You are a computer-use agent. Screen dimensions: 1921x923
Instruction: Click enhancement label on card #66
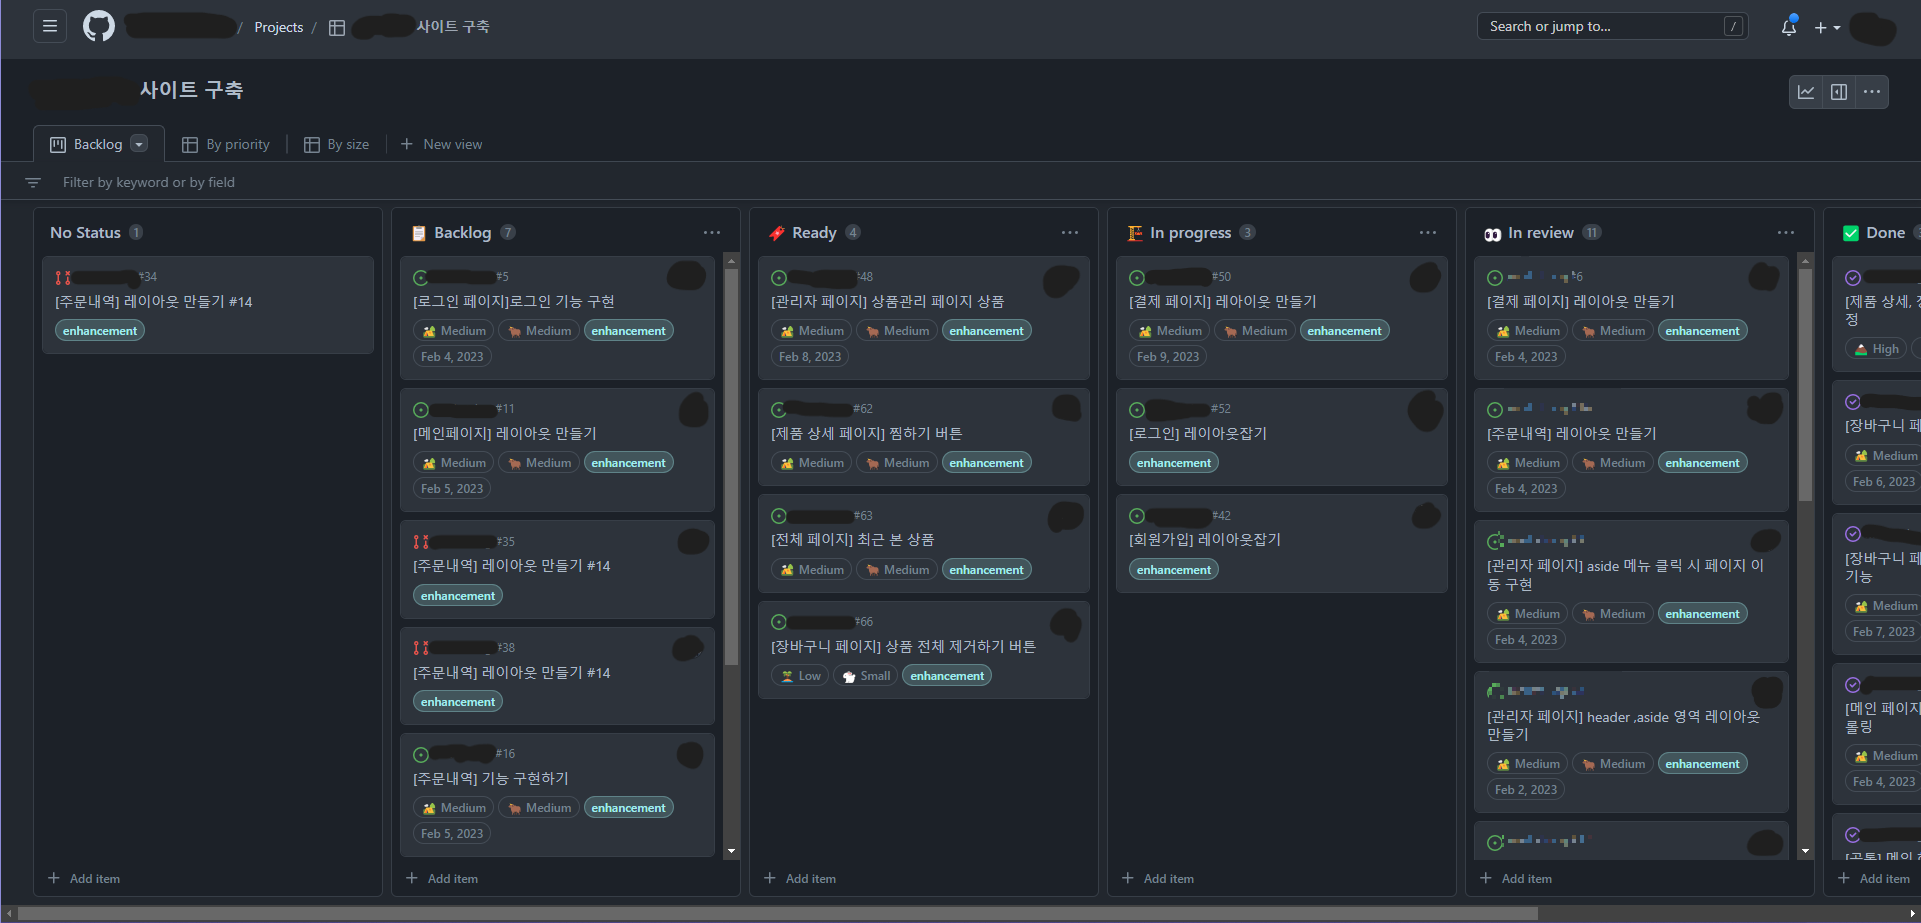(947, 676)
